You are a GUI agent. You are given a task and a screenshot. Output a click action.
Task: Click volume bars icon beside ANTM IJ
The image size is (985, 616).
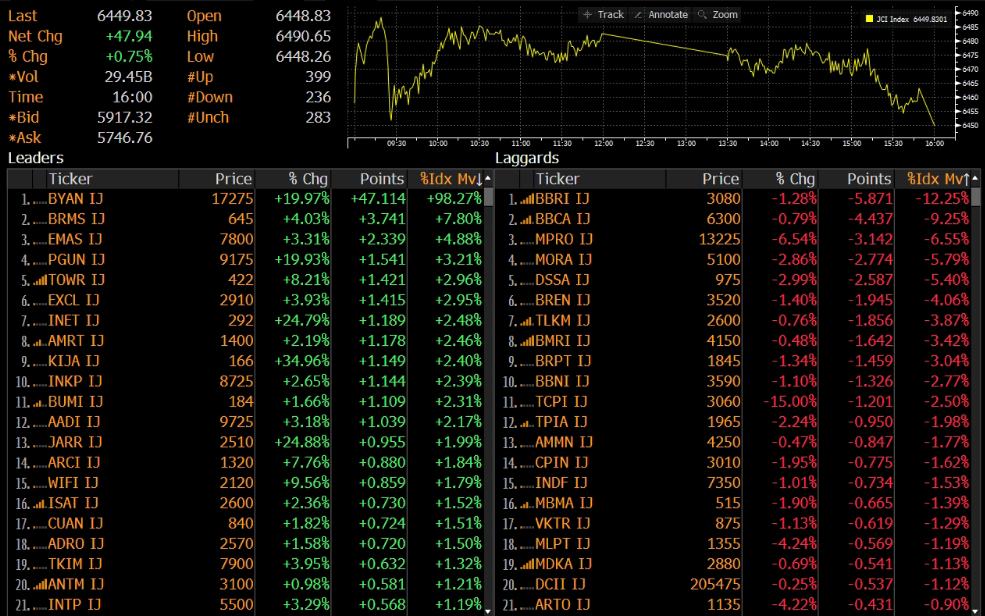pyautogui.click(x=40, y=585)
